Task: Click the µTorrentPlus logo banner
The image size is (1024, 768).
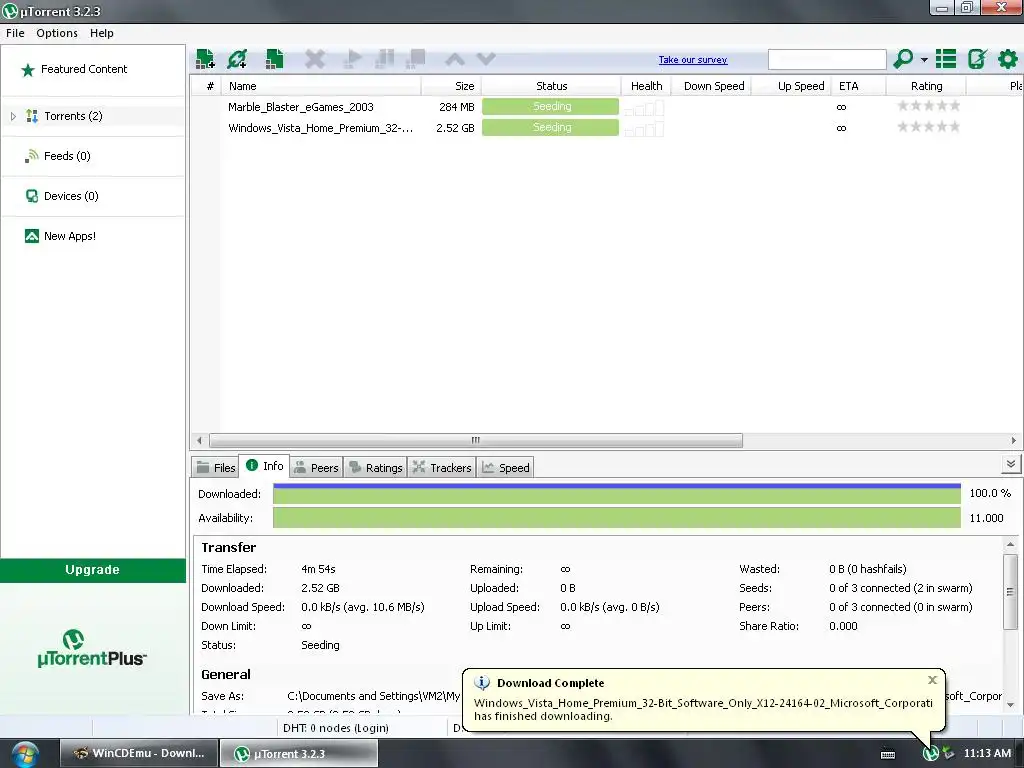Action: coord(92,648)
